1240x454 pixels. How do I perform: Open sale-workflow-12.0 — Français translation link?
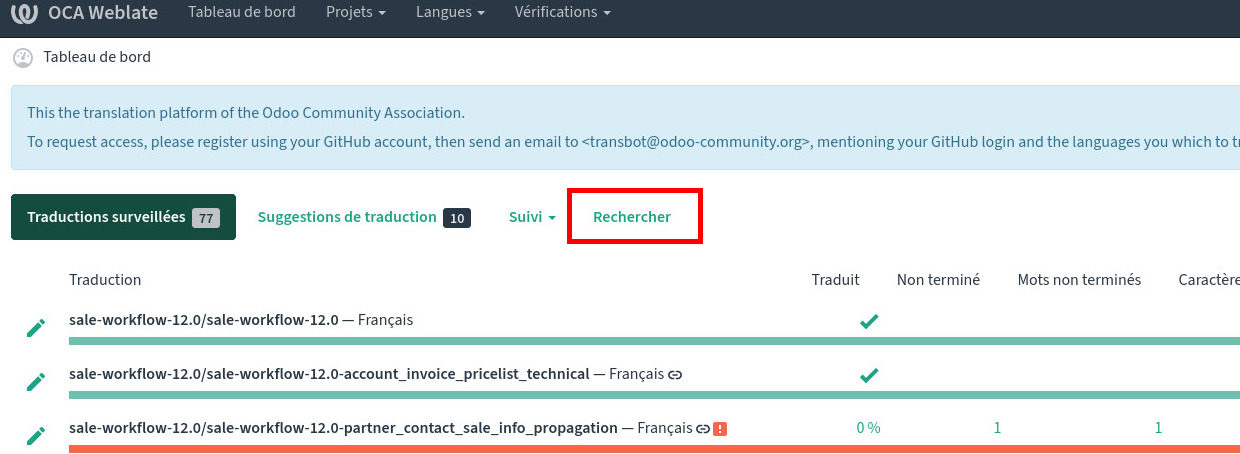[x=241, y=320]
